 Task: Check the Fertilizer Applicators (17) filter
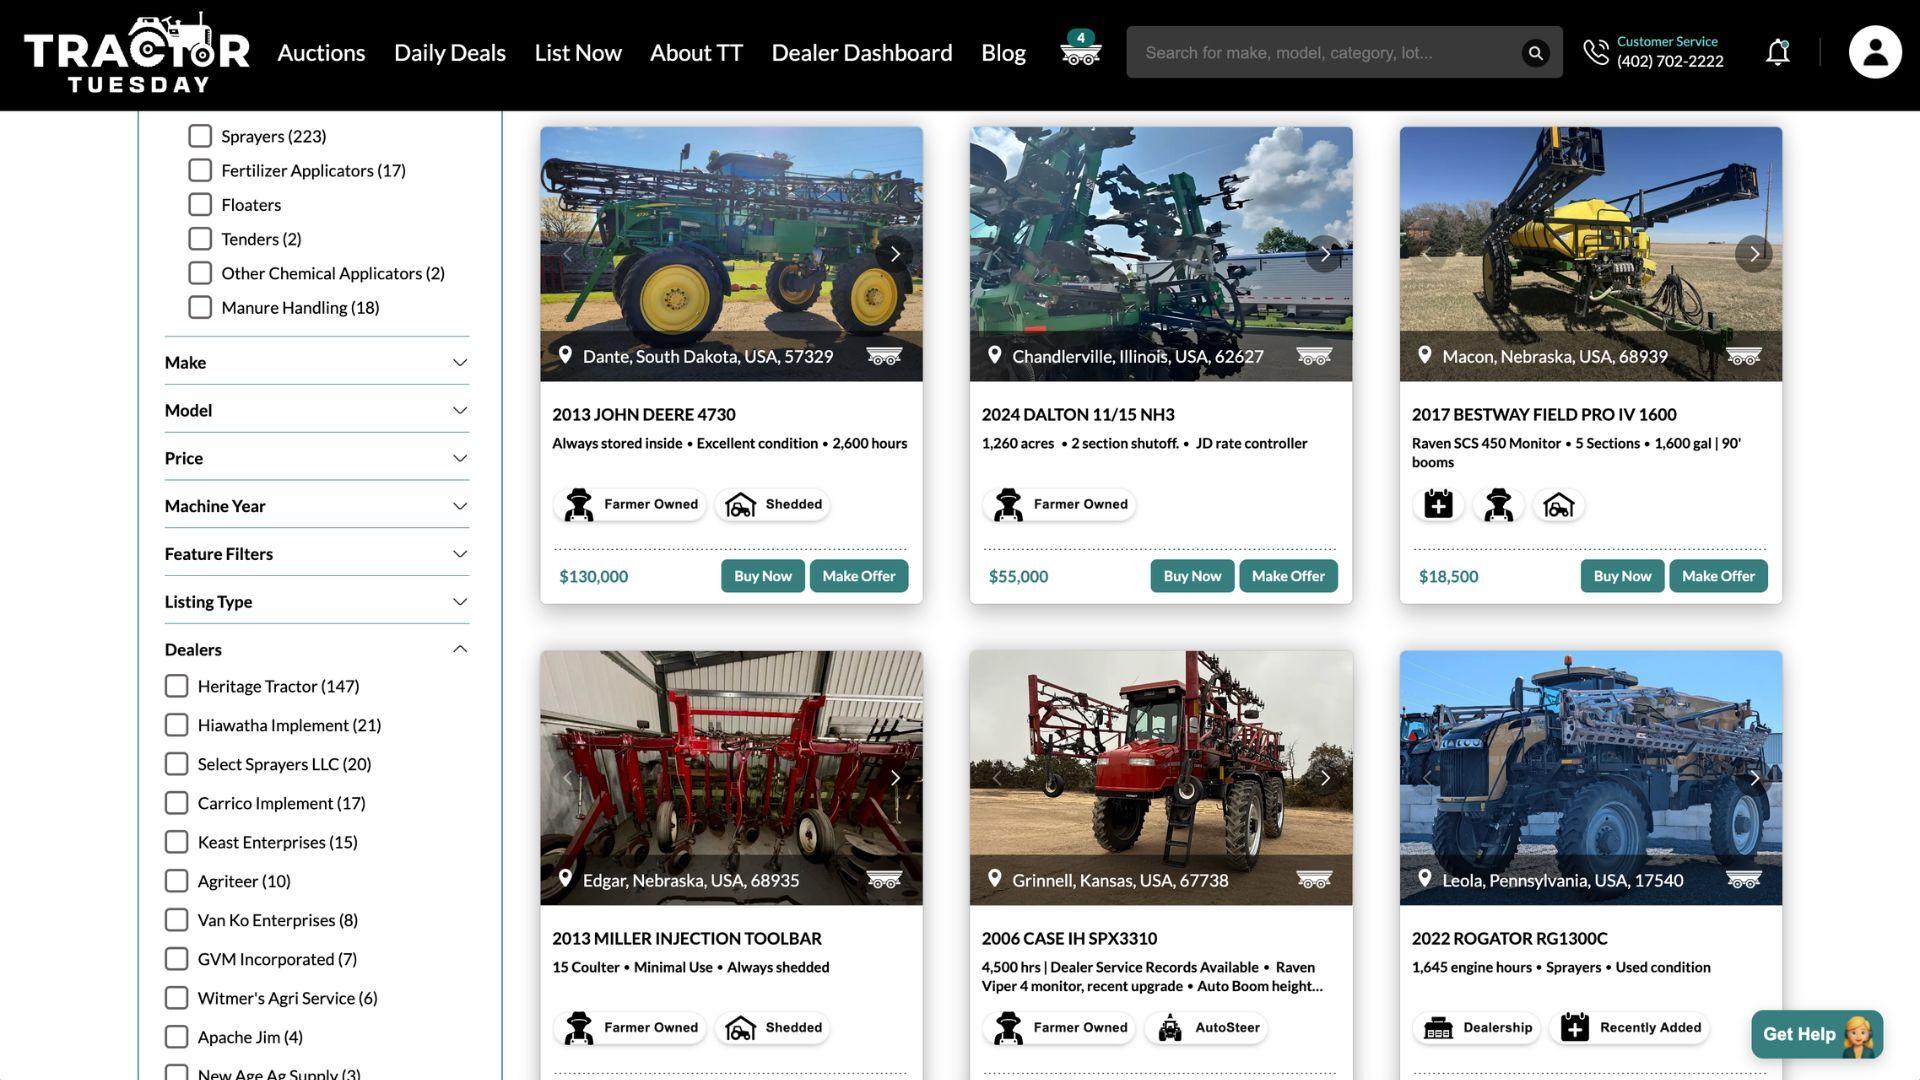pyautogui.click(x=200, y=170)
